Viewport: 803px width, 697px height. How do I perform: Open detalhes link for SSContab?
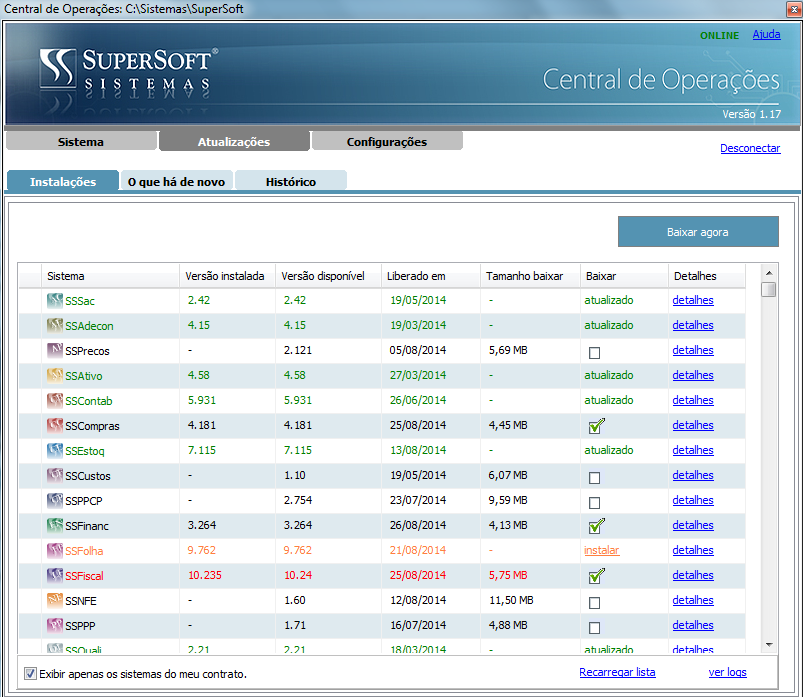pos(692,400)
